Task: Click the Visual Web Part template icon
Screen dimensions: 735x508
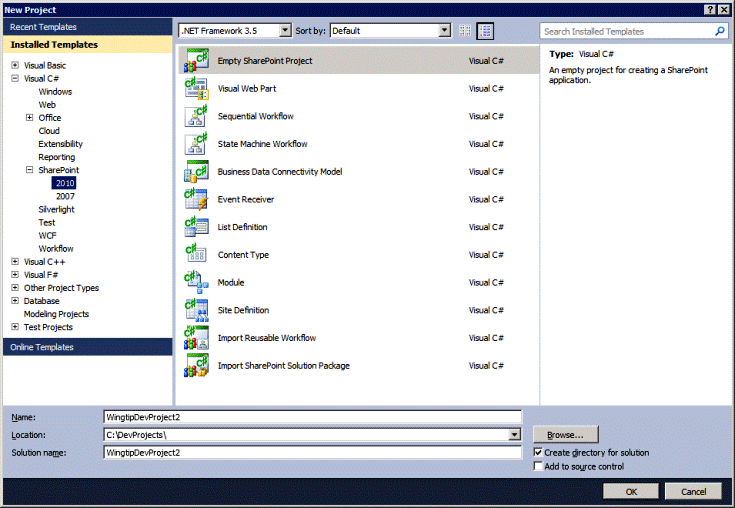Action: pos(196,89)
